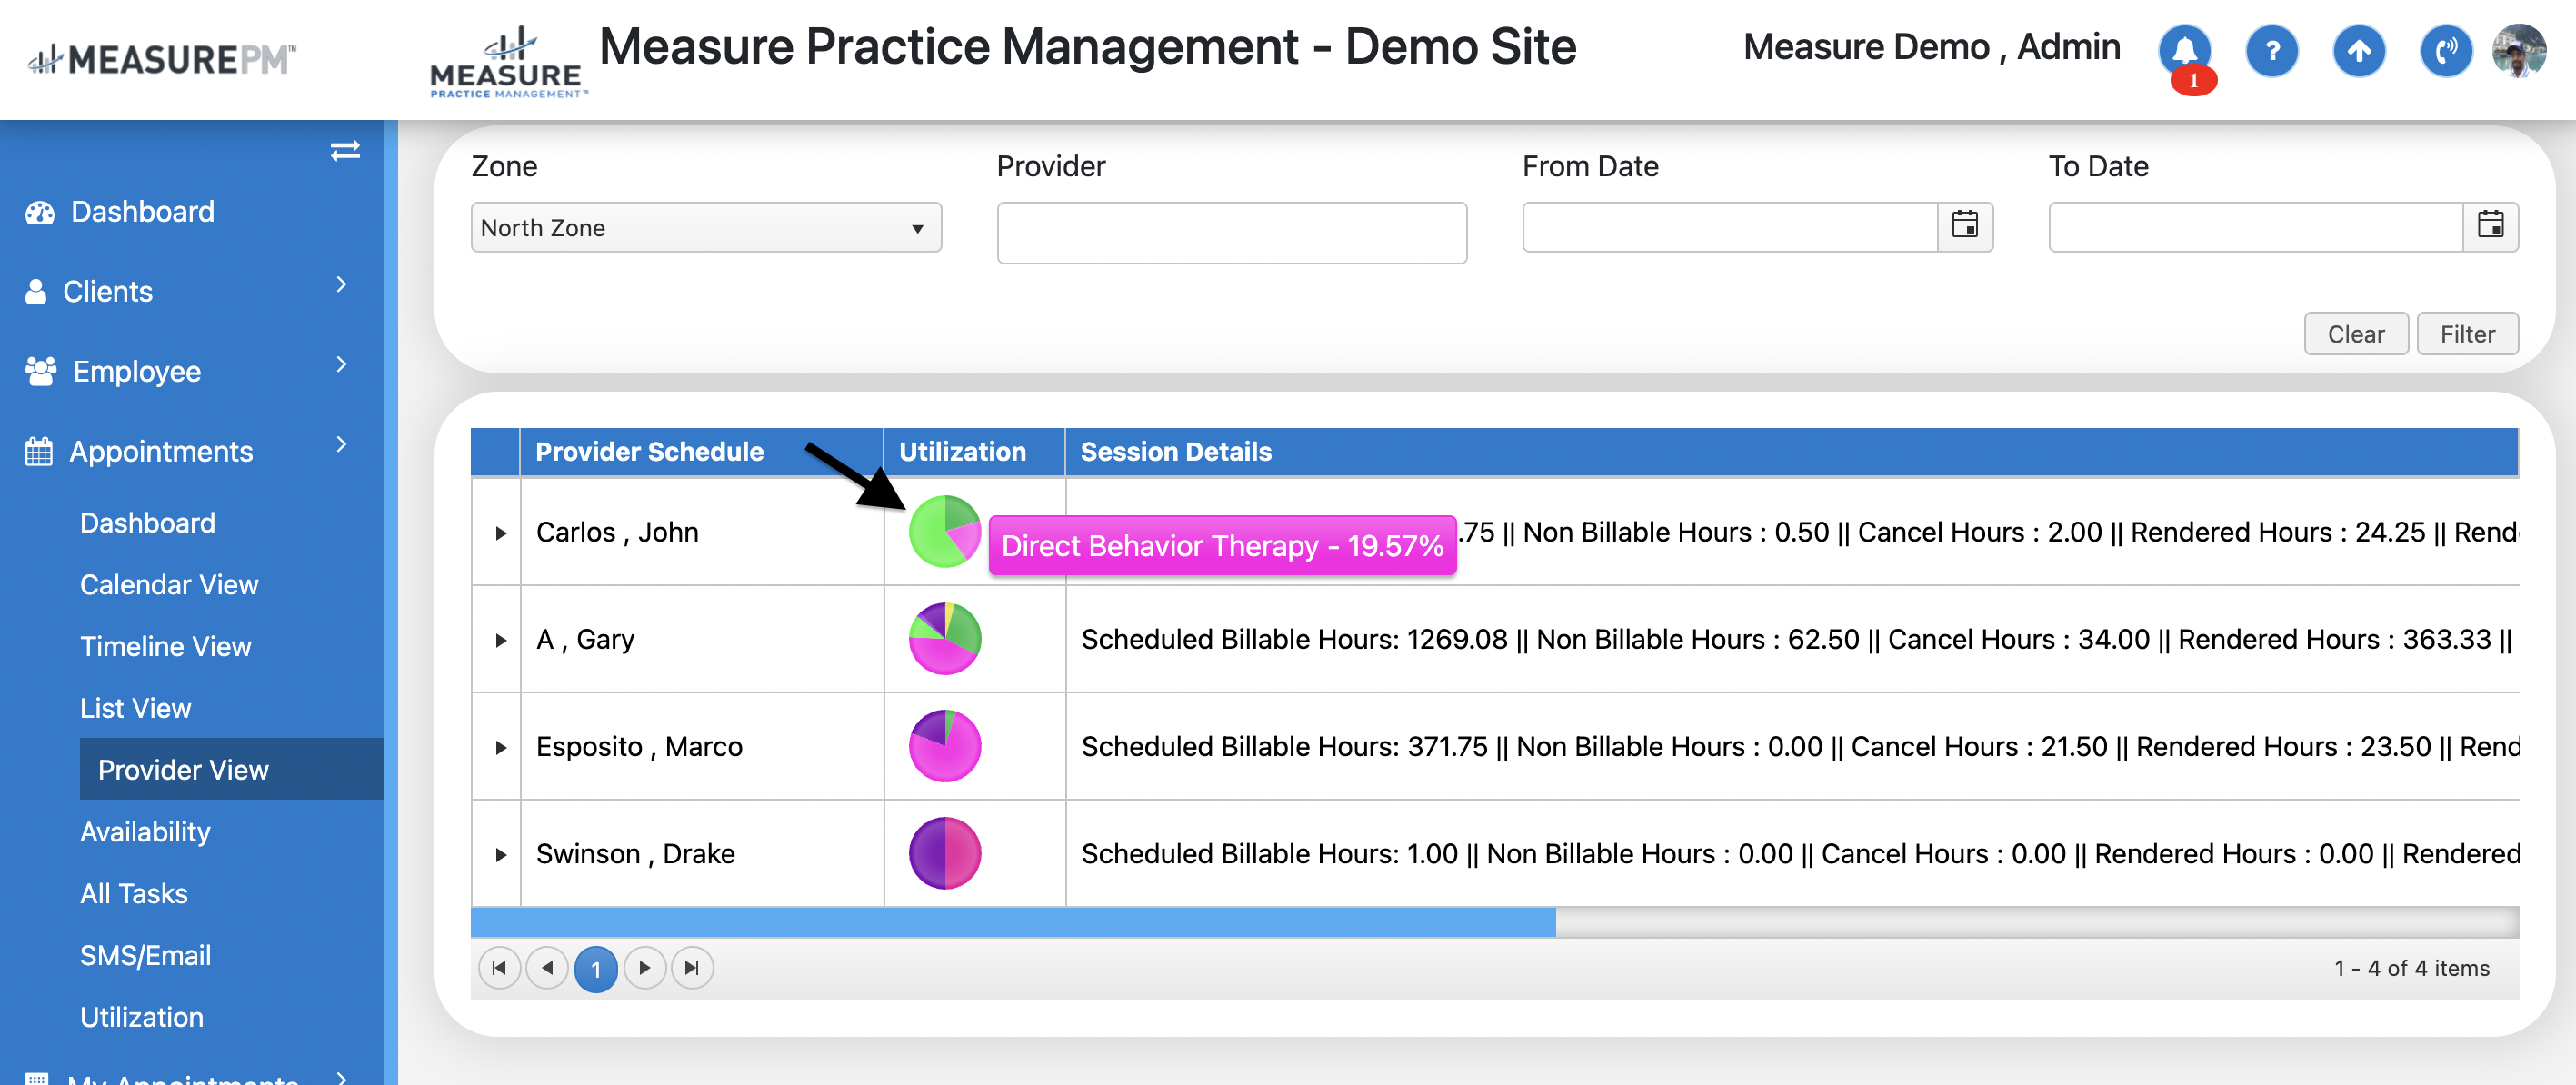
Task: Click the phone call icon in header
Action: (2445, 50)
